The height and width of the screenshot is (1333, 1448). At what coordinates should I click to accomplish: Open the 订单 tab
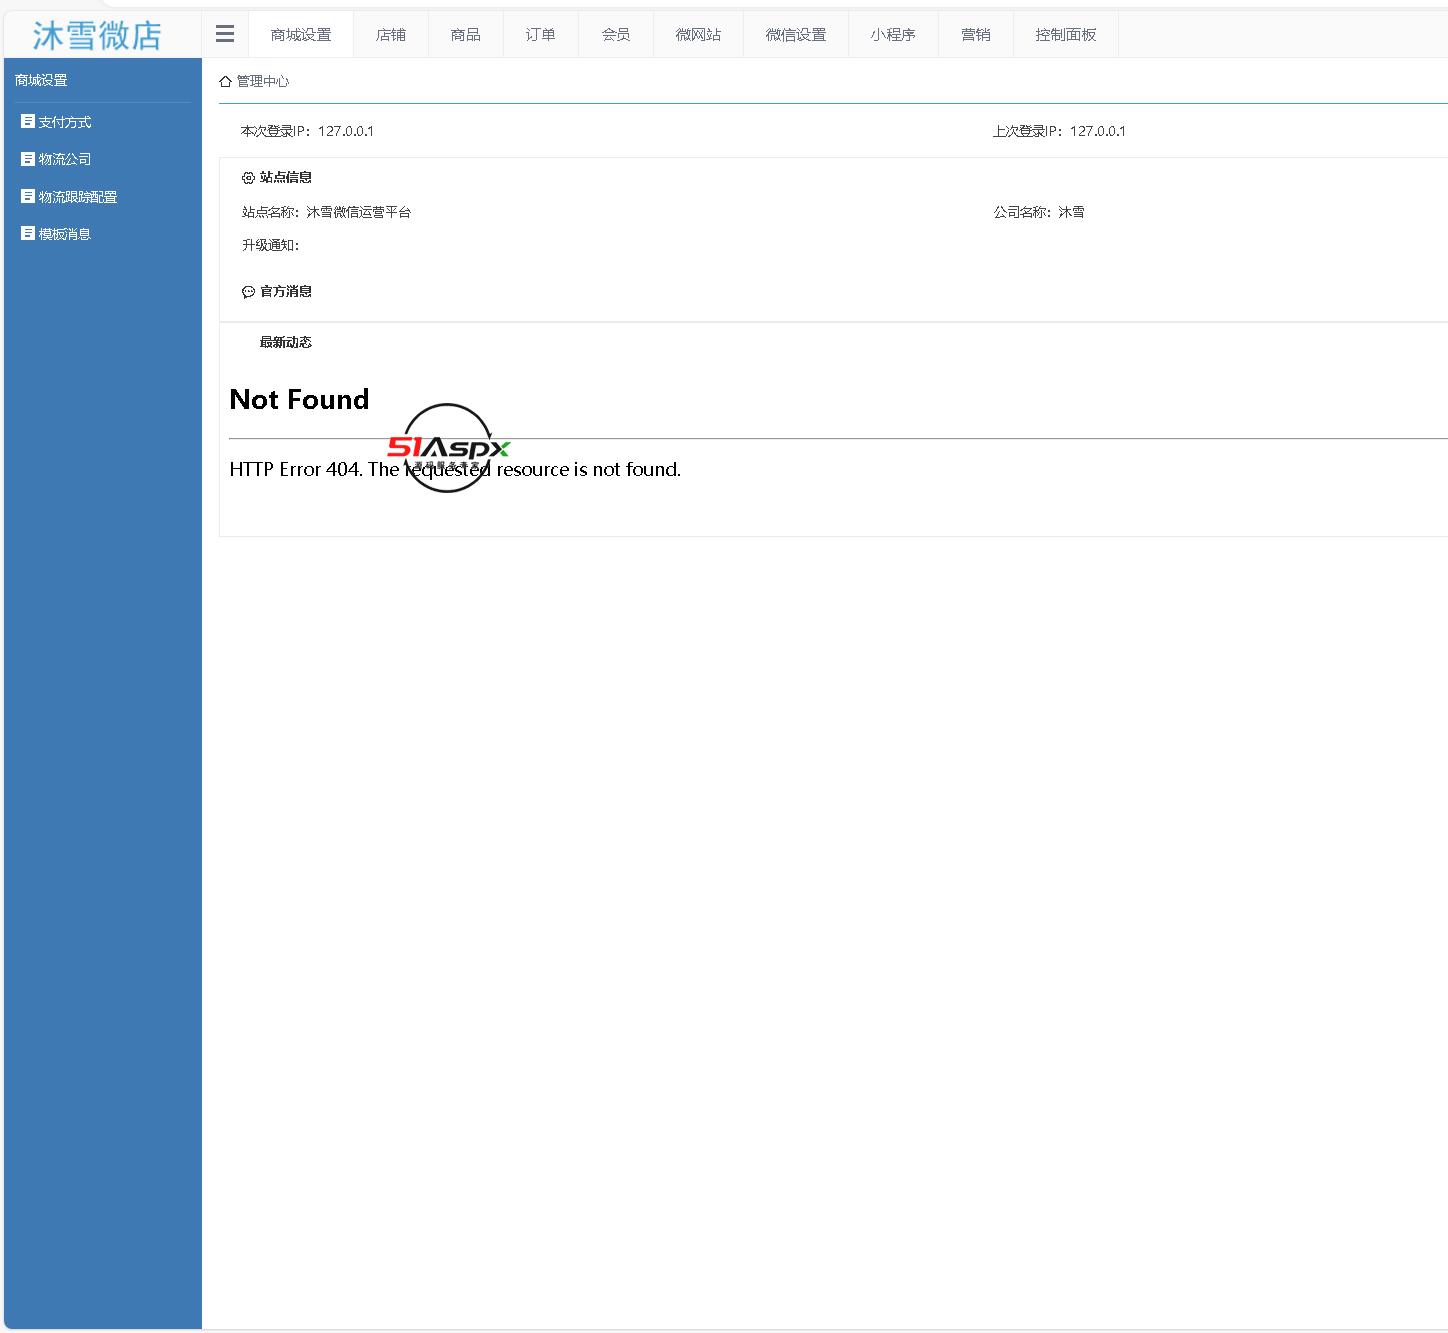[541, 35]
